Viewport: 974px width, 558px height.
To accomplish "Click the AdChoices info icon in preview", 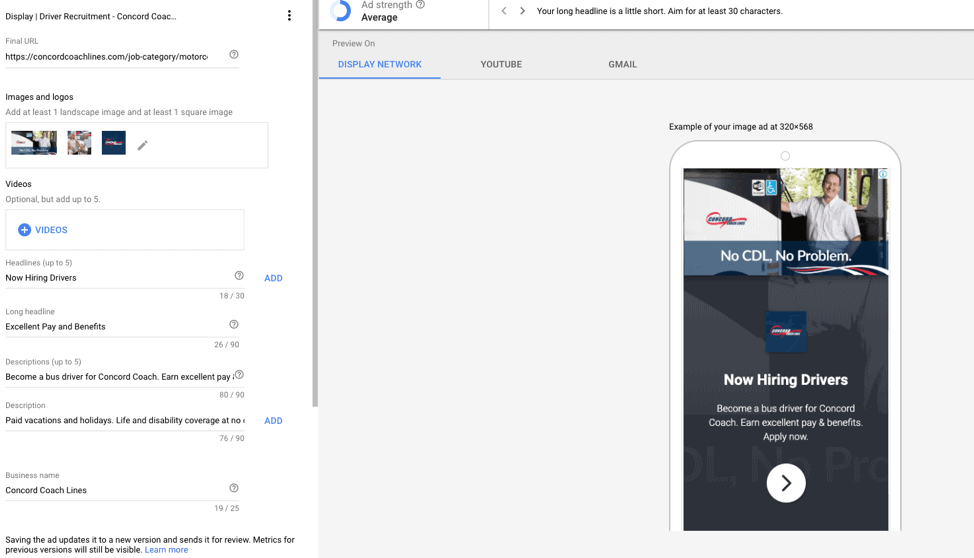I will (x=883, y=174).
